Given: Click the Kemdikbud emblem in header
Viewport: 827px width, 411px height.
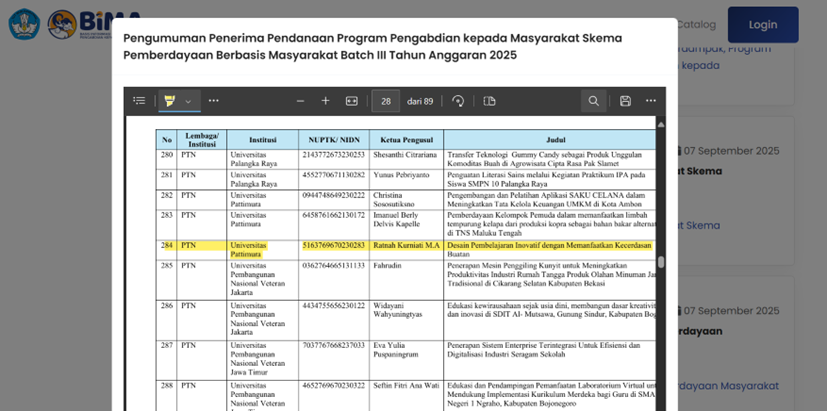Looking at the screenshot, I should (24, 24).
